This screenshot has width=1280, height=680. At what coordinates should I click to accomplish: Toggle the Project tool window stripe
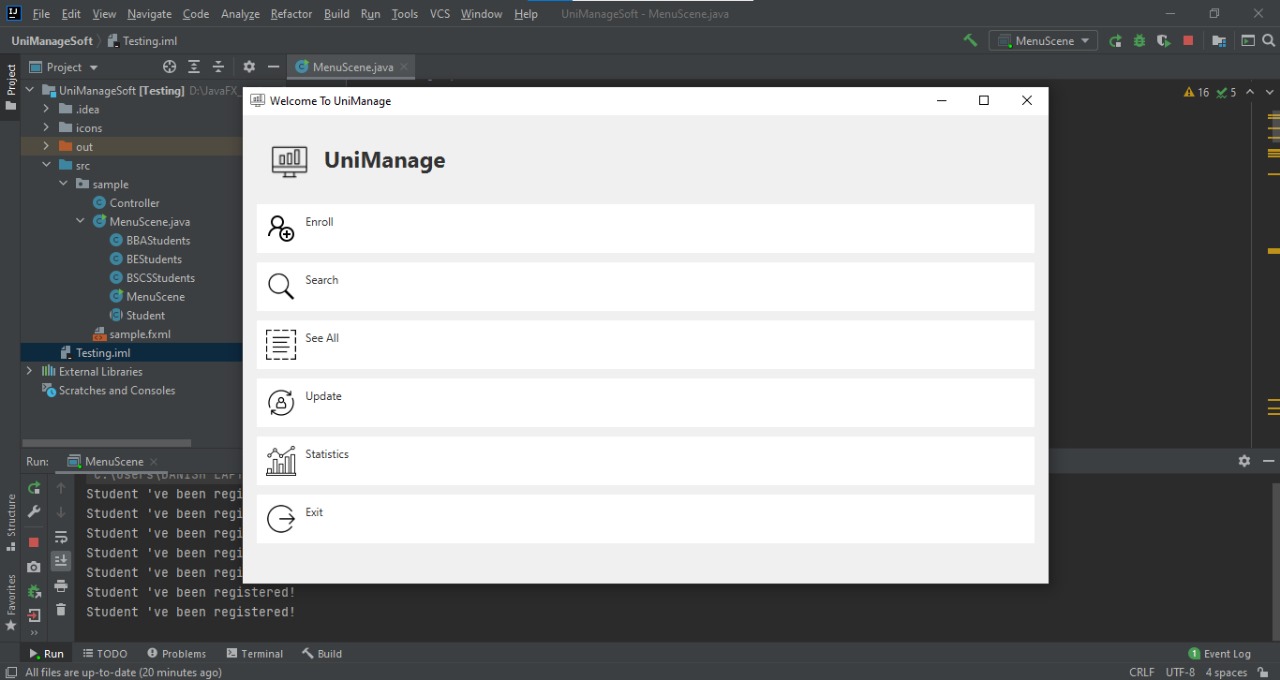pos(11,86)
